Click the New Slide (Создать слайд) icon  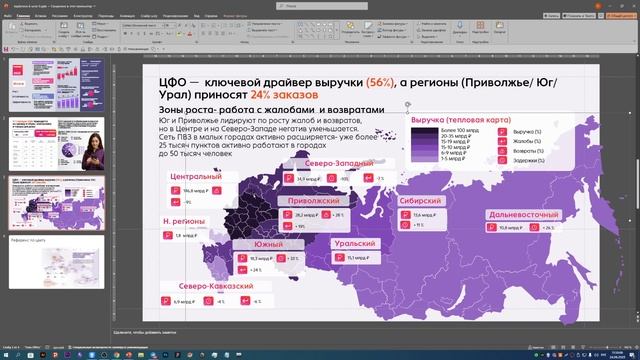[x=64, y=26]
